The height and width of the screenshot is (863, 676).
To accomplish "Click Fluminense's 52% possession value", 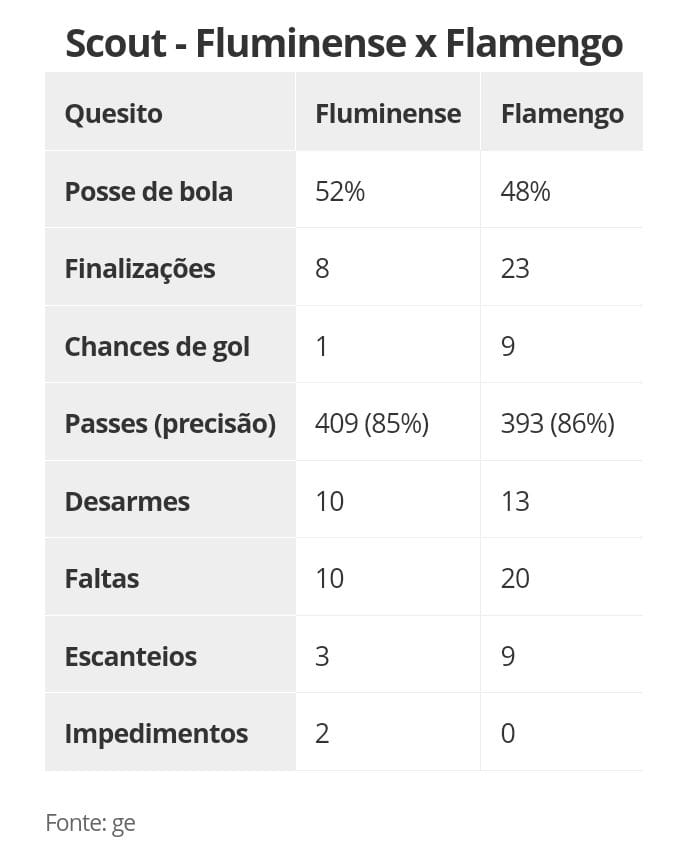I will [340, 191].
